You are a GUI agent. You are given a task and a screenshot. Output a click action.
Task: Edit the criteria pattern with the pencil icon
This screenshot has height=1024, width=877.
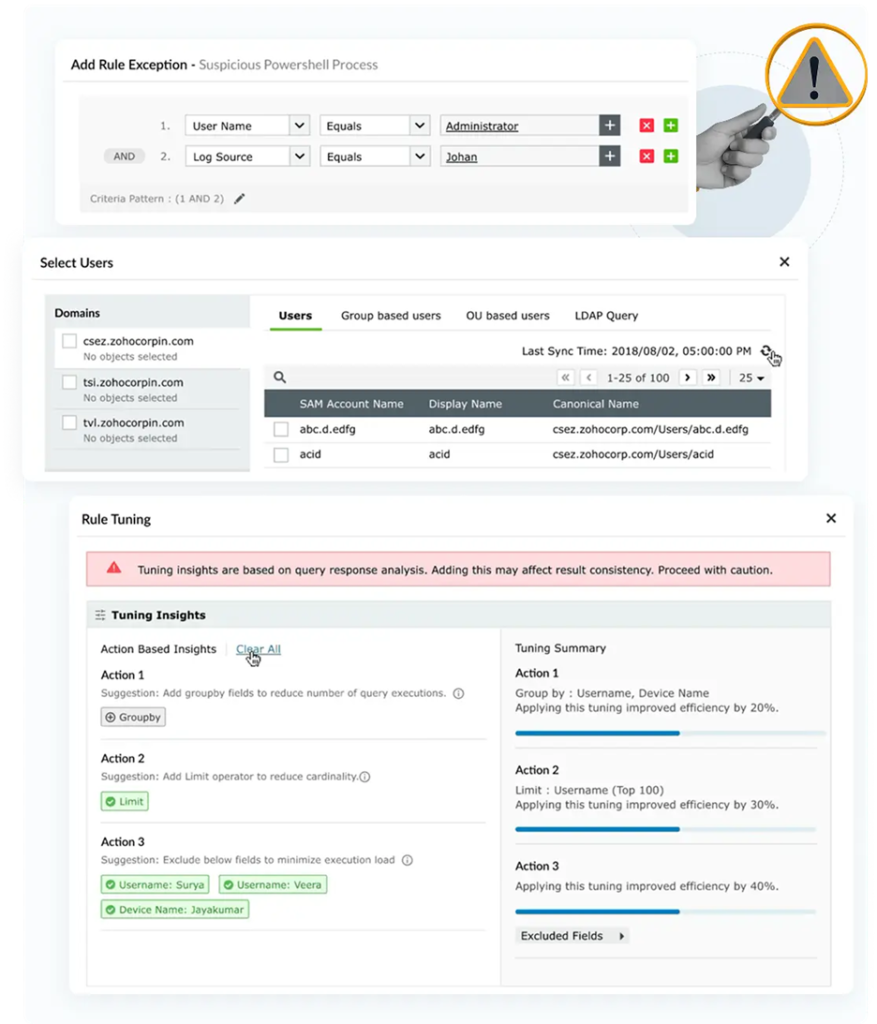point(239,199)
